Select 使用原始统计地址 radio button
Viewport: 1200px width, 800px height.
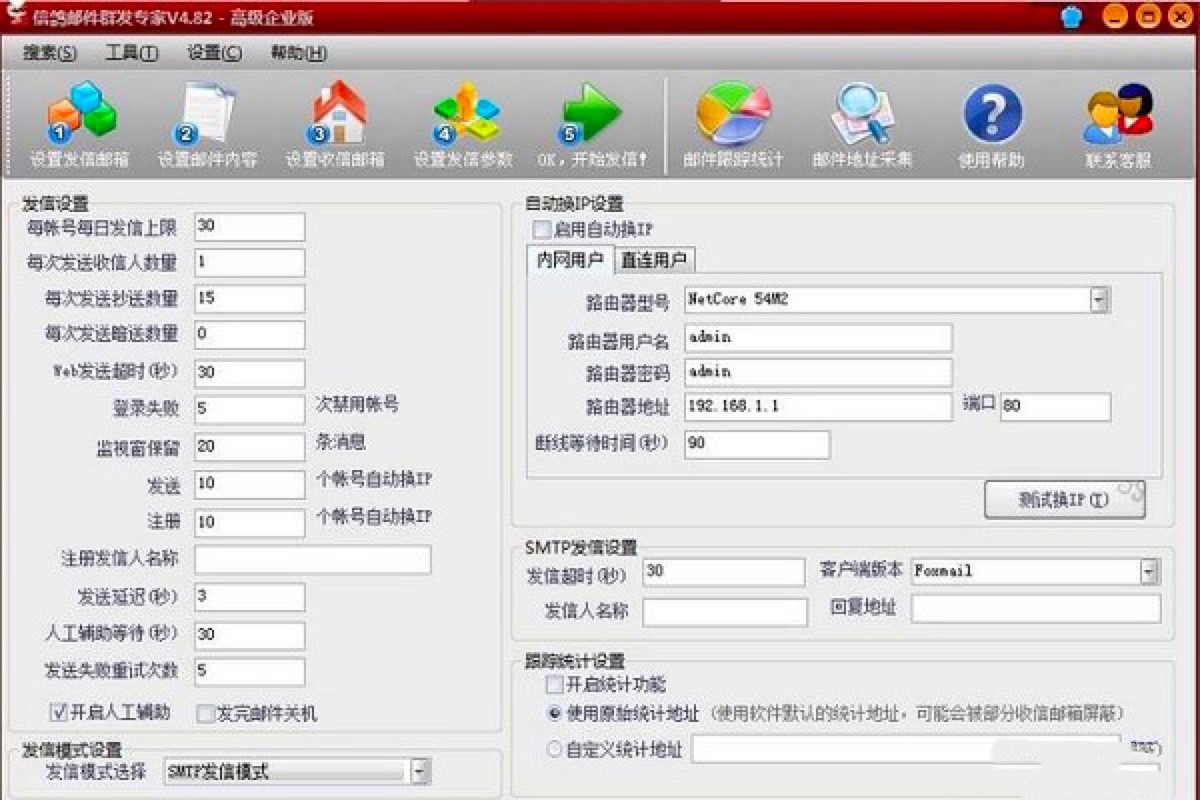click(555, 714)
